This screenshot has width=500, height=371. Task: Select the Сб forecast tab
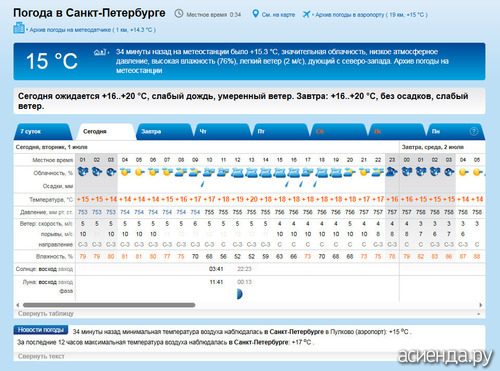click(x=338, y=132)
